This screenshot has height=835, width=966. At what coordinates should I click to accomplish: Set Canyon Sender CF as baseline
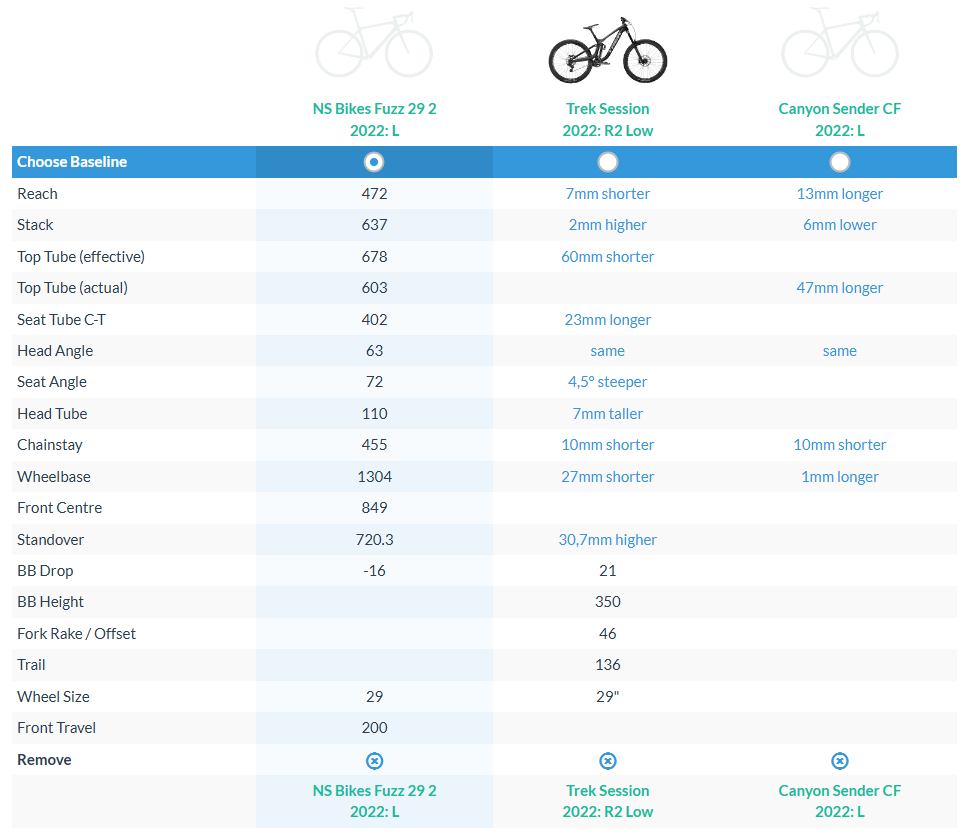click(x=840, y=162)
